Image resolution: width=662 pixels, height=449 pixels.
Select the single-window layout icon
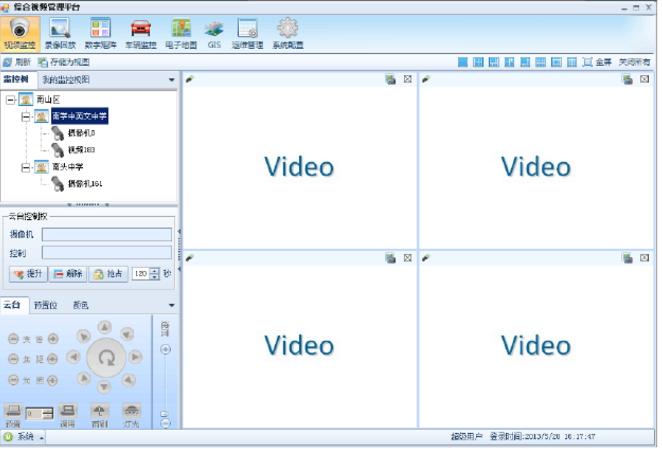coord(463,62)
